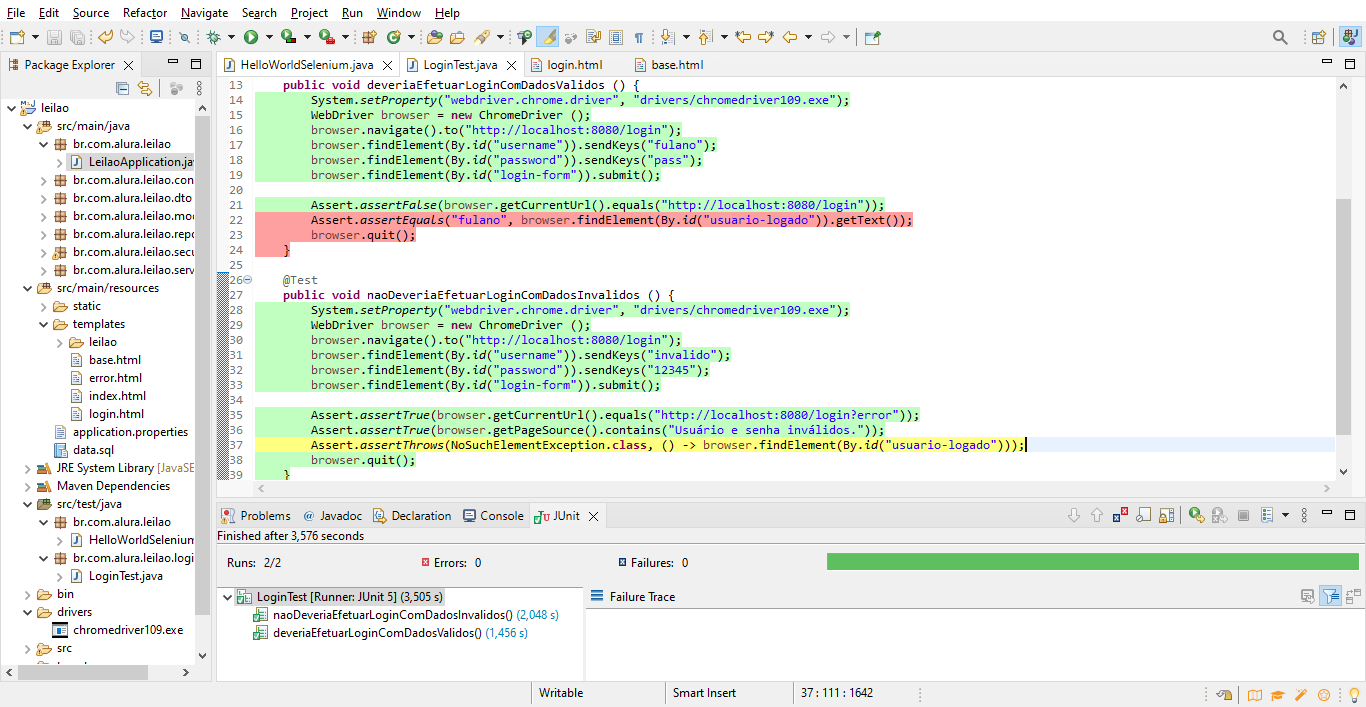The height and width of the screenshot is (707, 1366).
Task: Click the Rerun Test icon in JUnit
Action: click(1195, 516)
